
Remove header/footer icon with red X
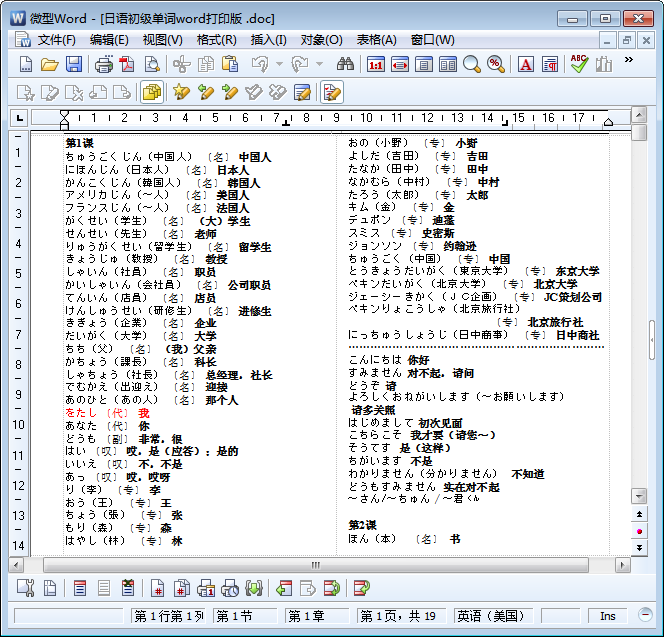(128, 588)
